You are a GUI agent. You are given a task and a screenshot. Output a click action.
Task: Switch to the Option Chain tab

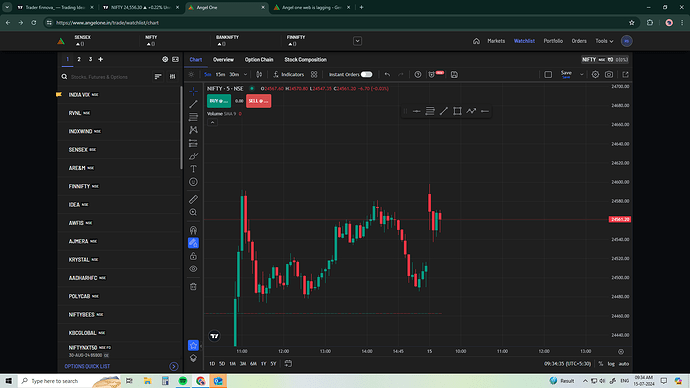tap(259, 59)
